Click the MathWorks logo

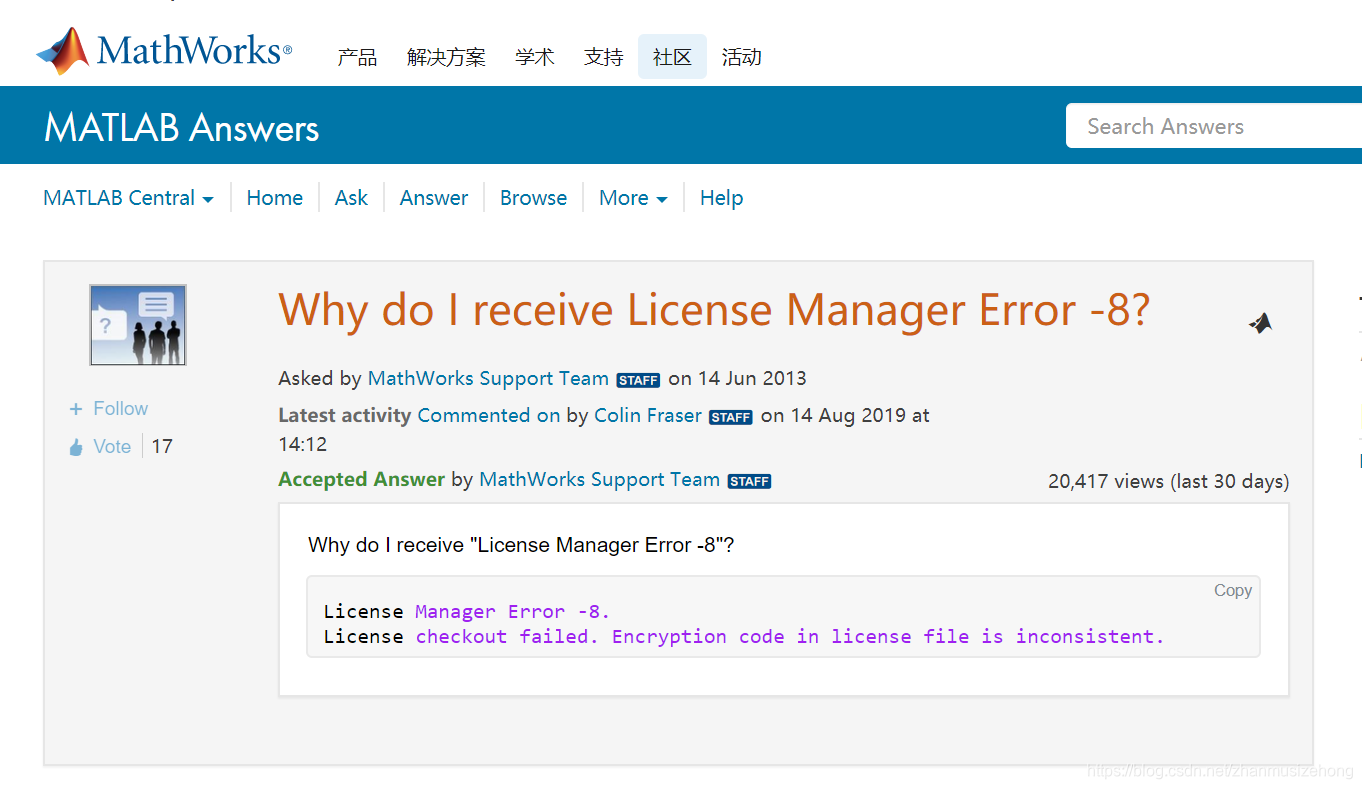point(164,51)
